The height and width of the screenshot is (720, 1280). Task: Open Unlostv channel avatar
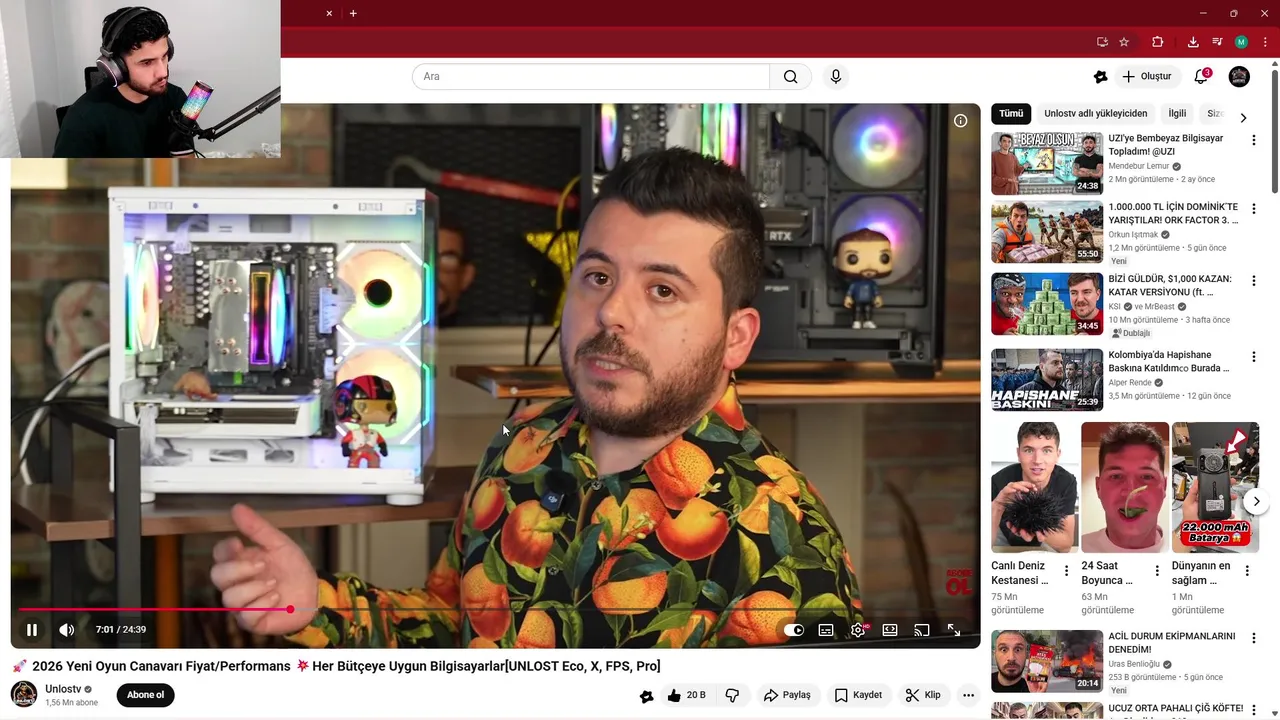pyautogui.click(x=24, y=694)
